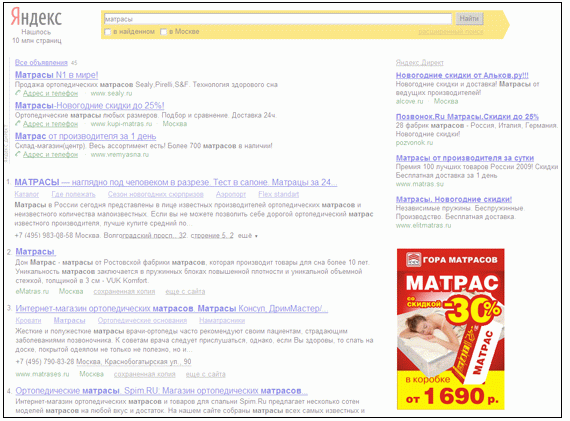The image size is (570, 421).
Task: Open the расширенный поиск link
Action: click(x=451, y=32)
